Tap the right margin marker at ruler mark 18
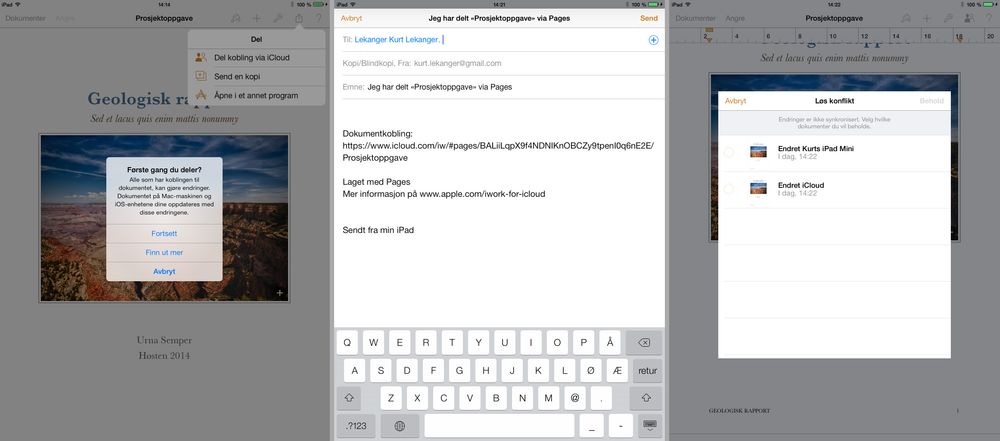This screenshot has height=441, width=1000. [x=959, y=39]
